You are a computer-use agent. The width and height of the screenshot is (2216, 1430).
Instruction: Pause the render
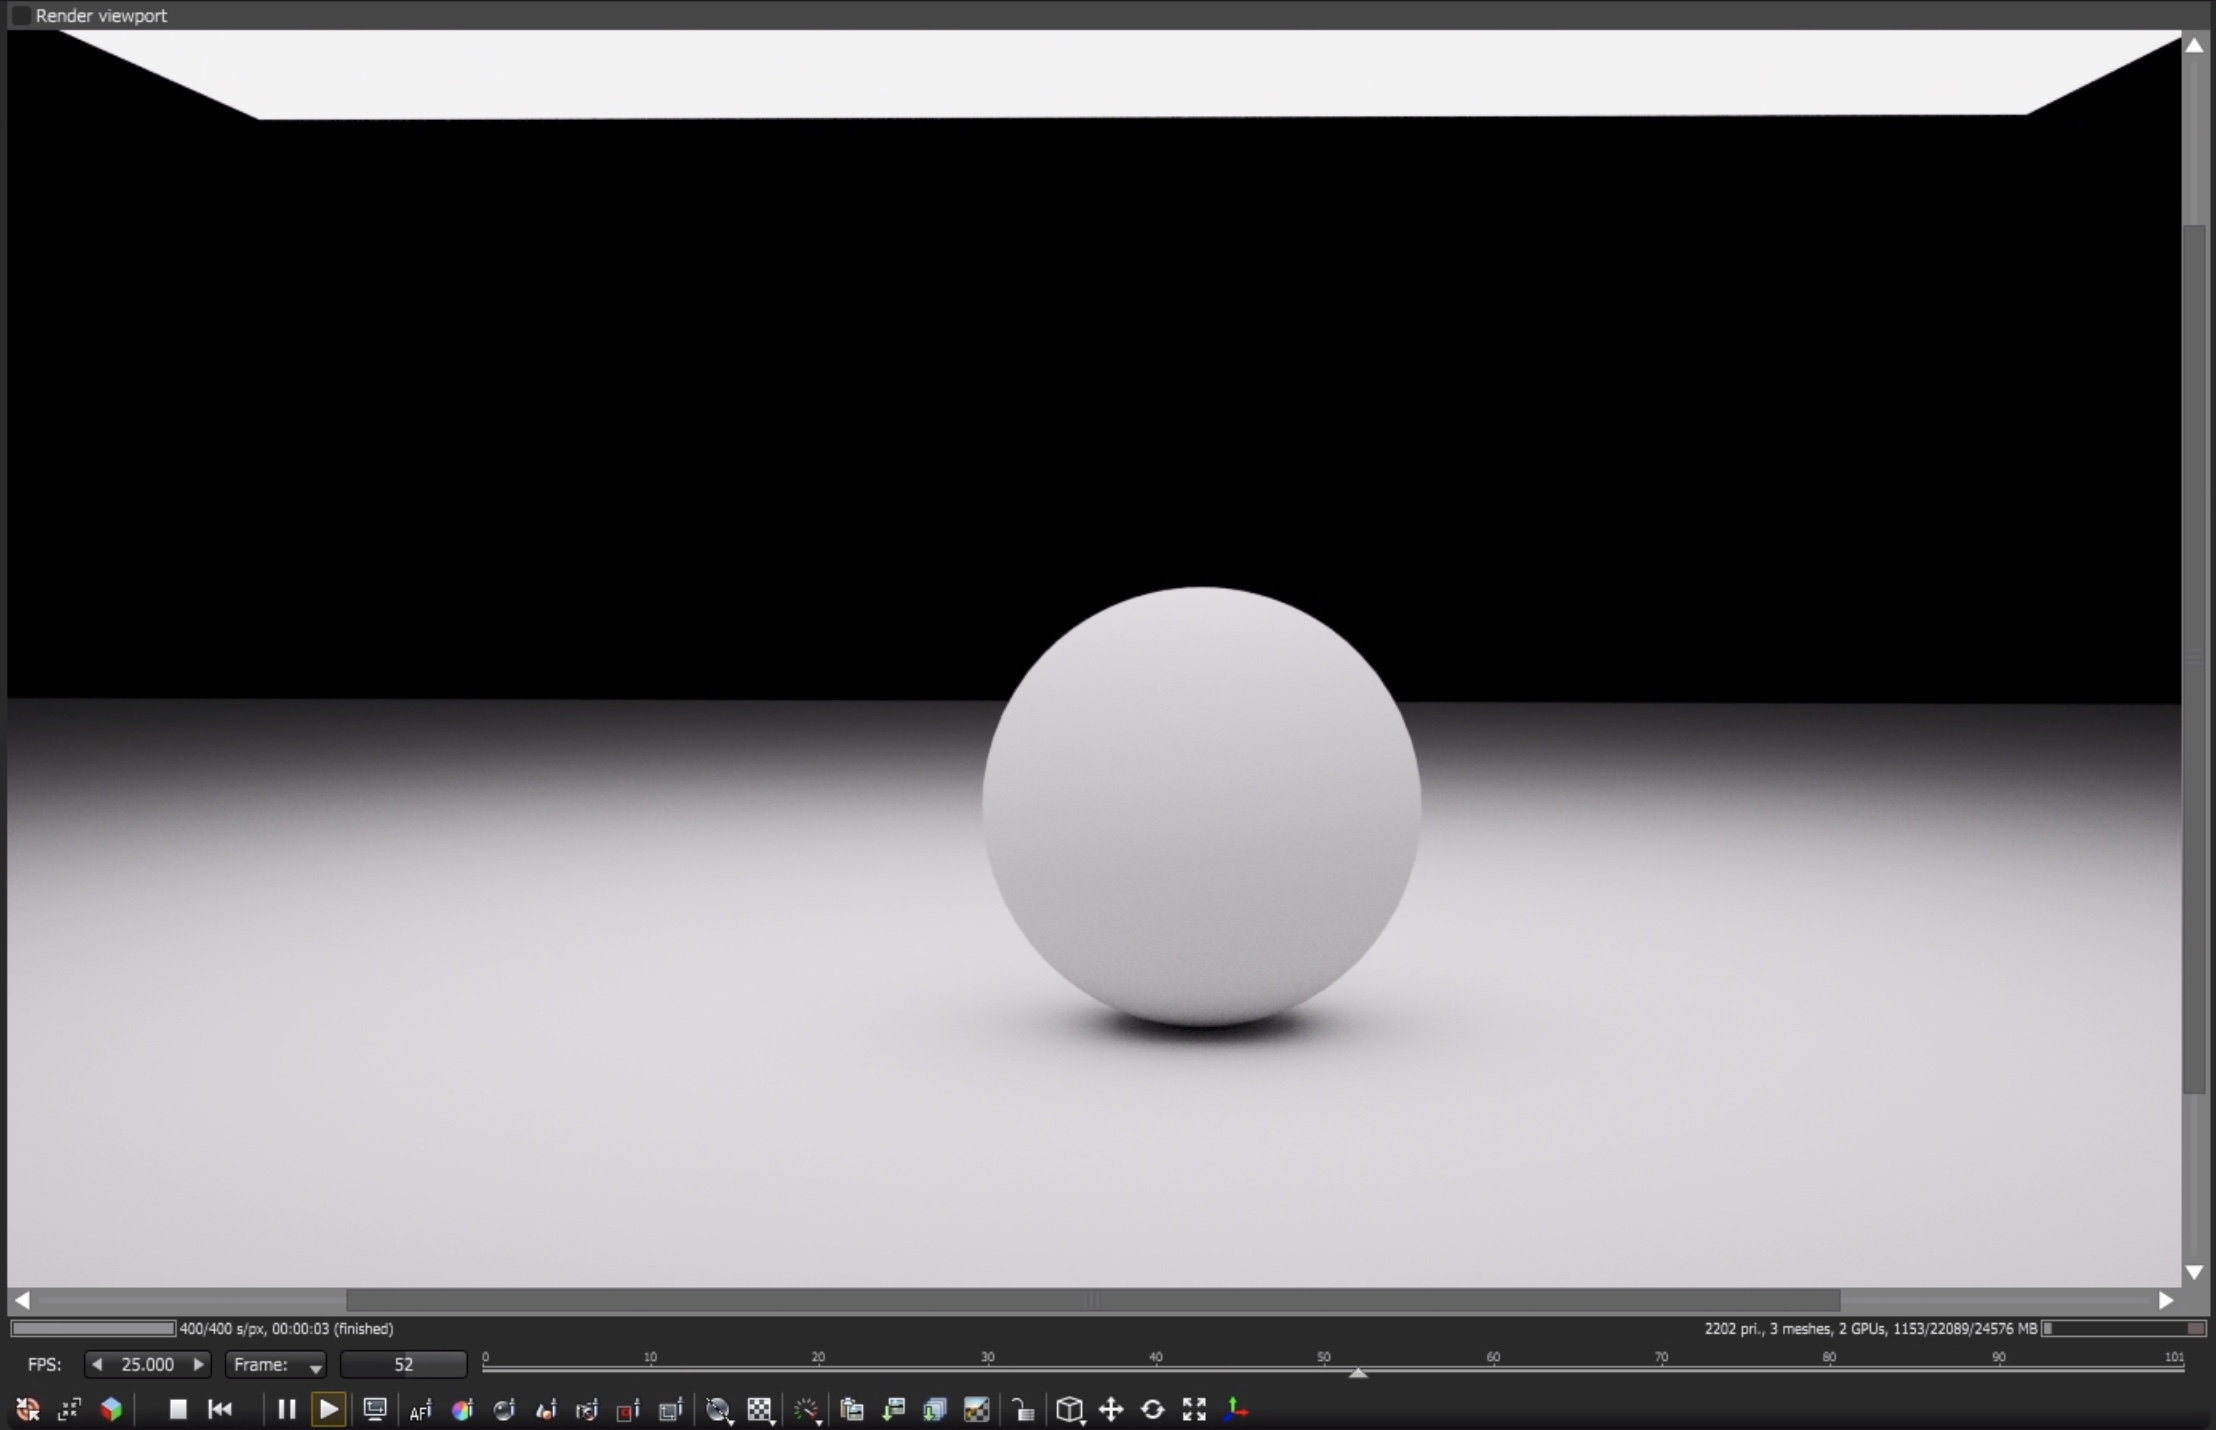(x=286, y=1409)
